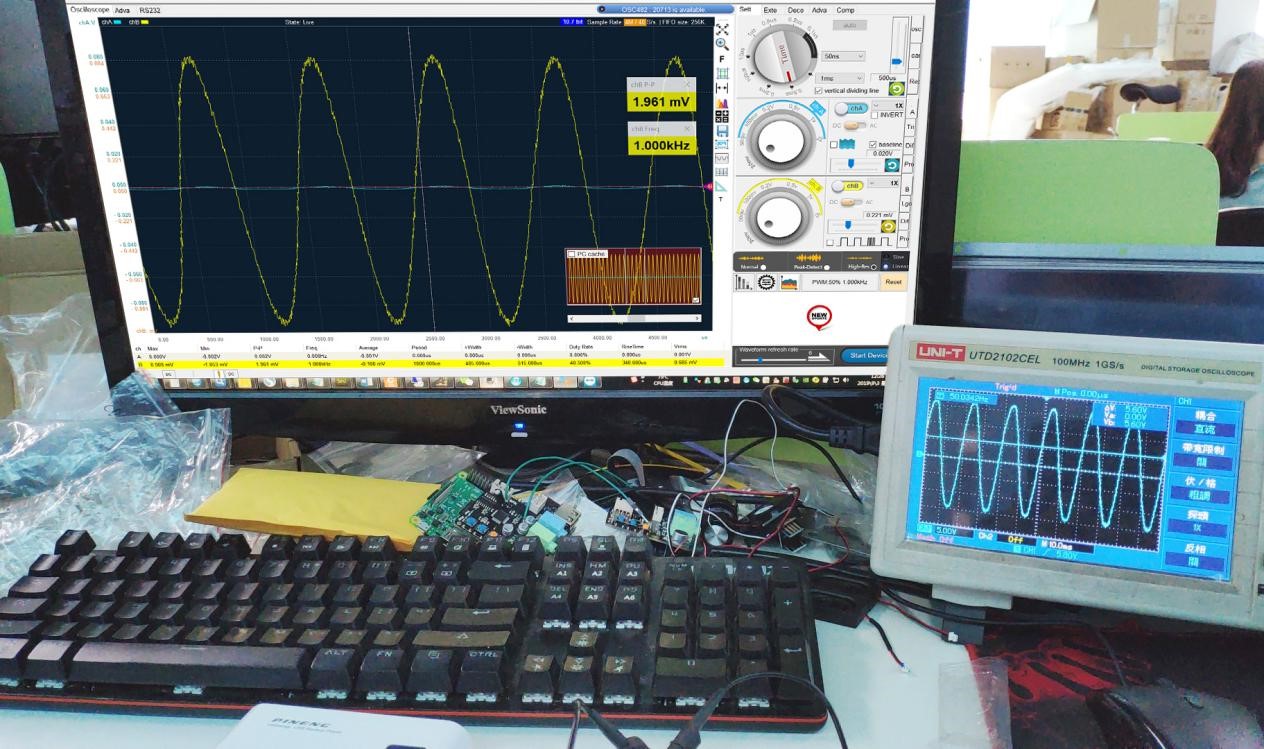This screenshot has height=749, width=1264.
Task: Click the save floppy disk icon
Action: point(722,130)
